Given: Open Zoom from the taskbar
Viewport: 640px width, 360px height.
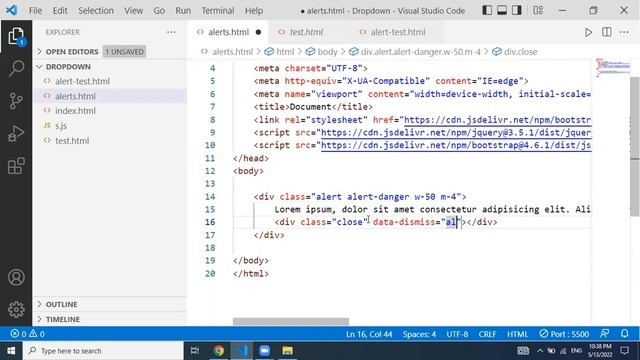Looking at the screenshot, I should [264, 351].
